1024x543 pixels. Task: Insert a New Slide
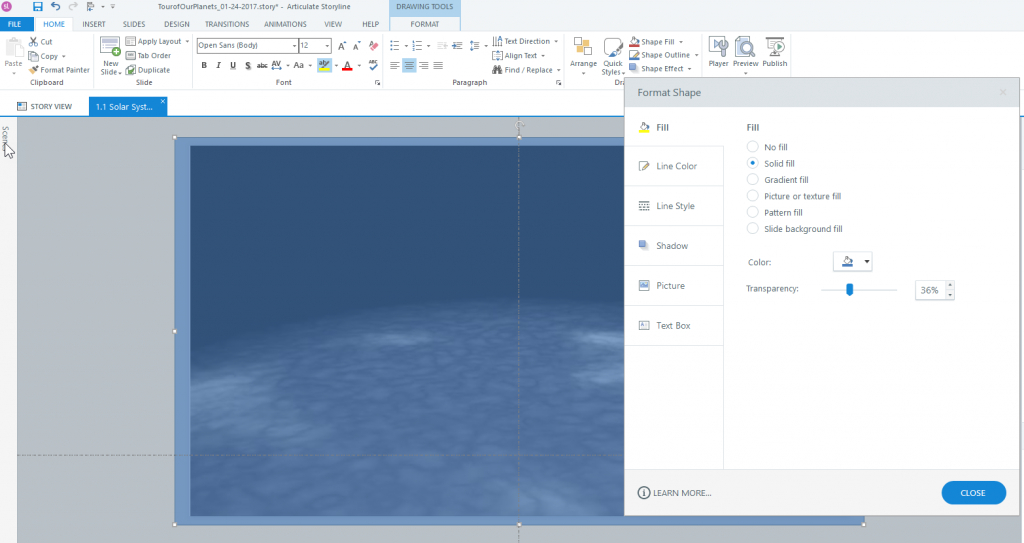click(x=110, y=56)
